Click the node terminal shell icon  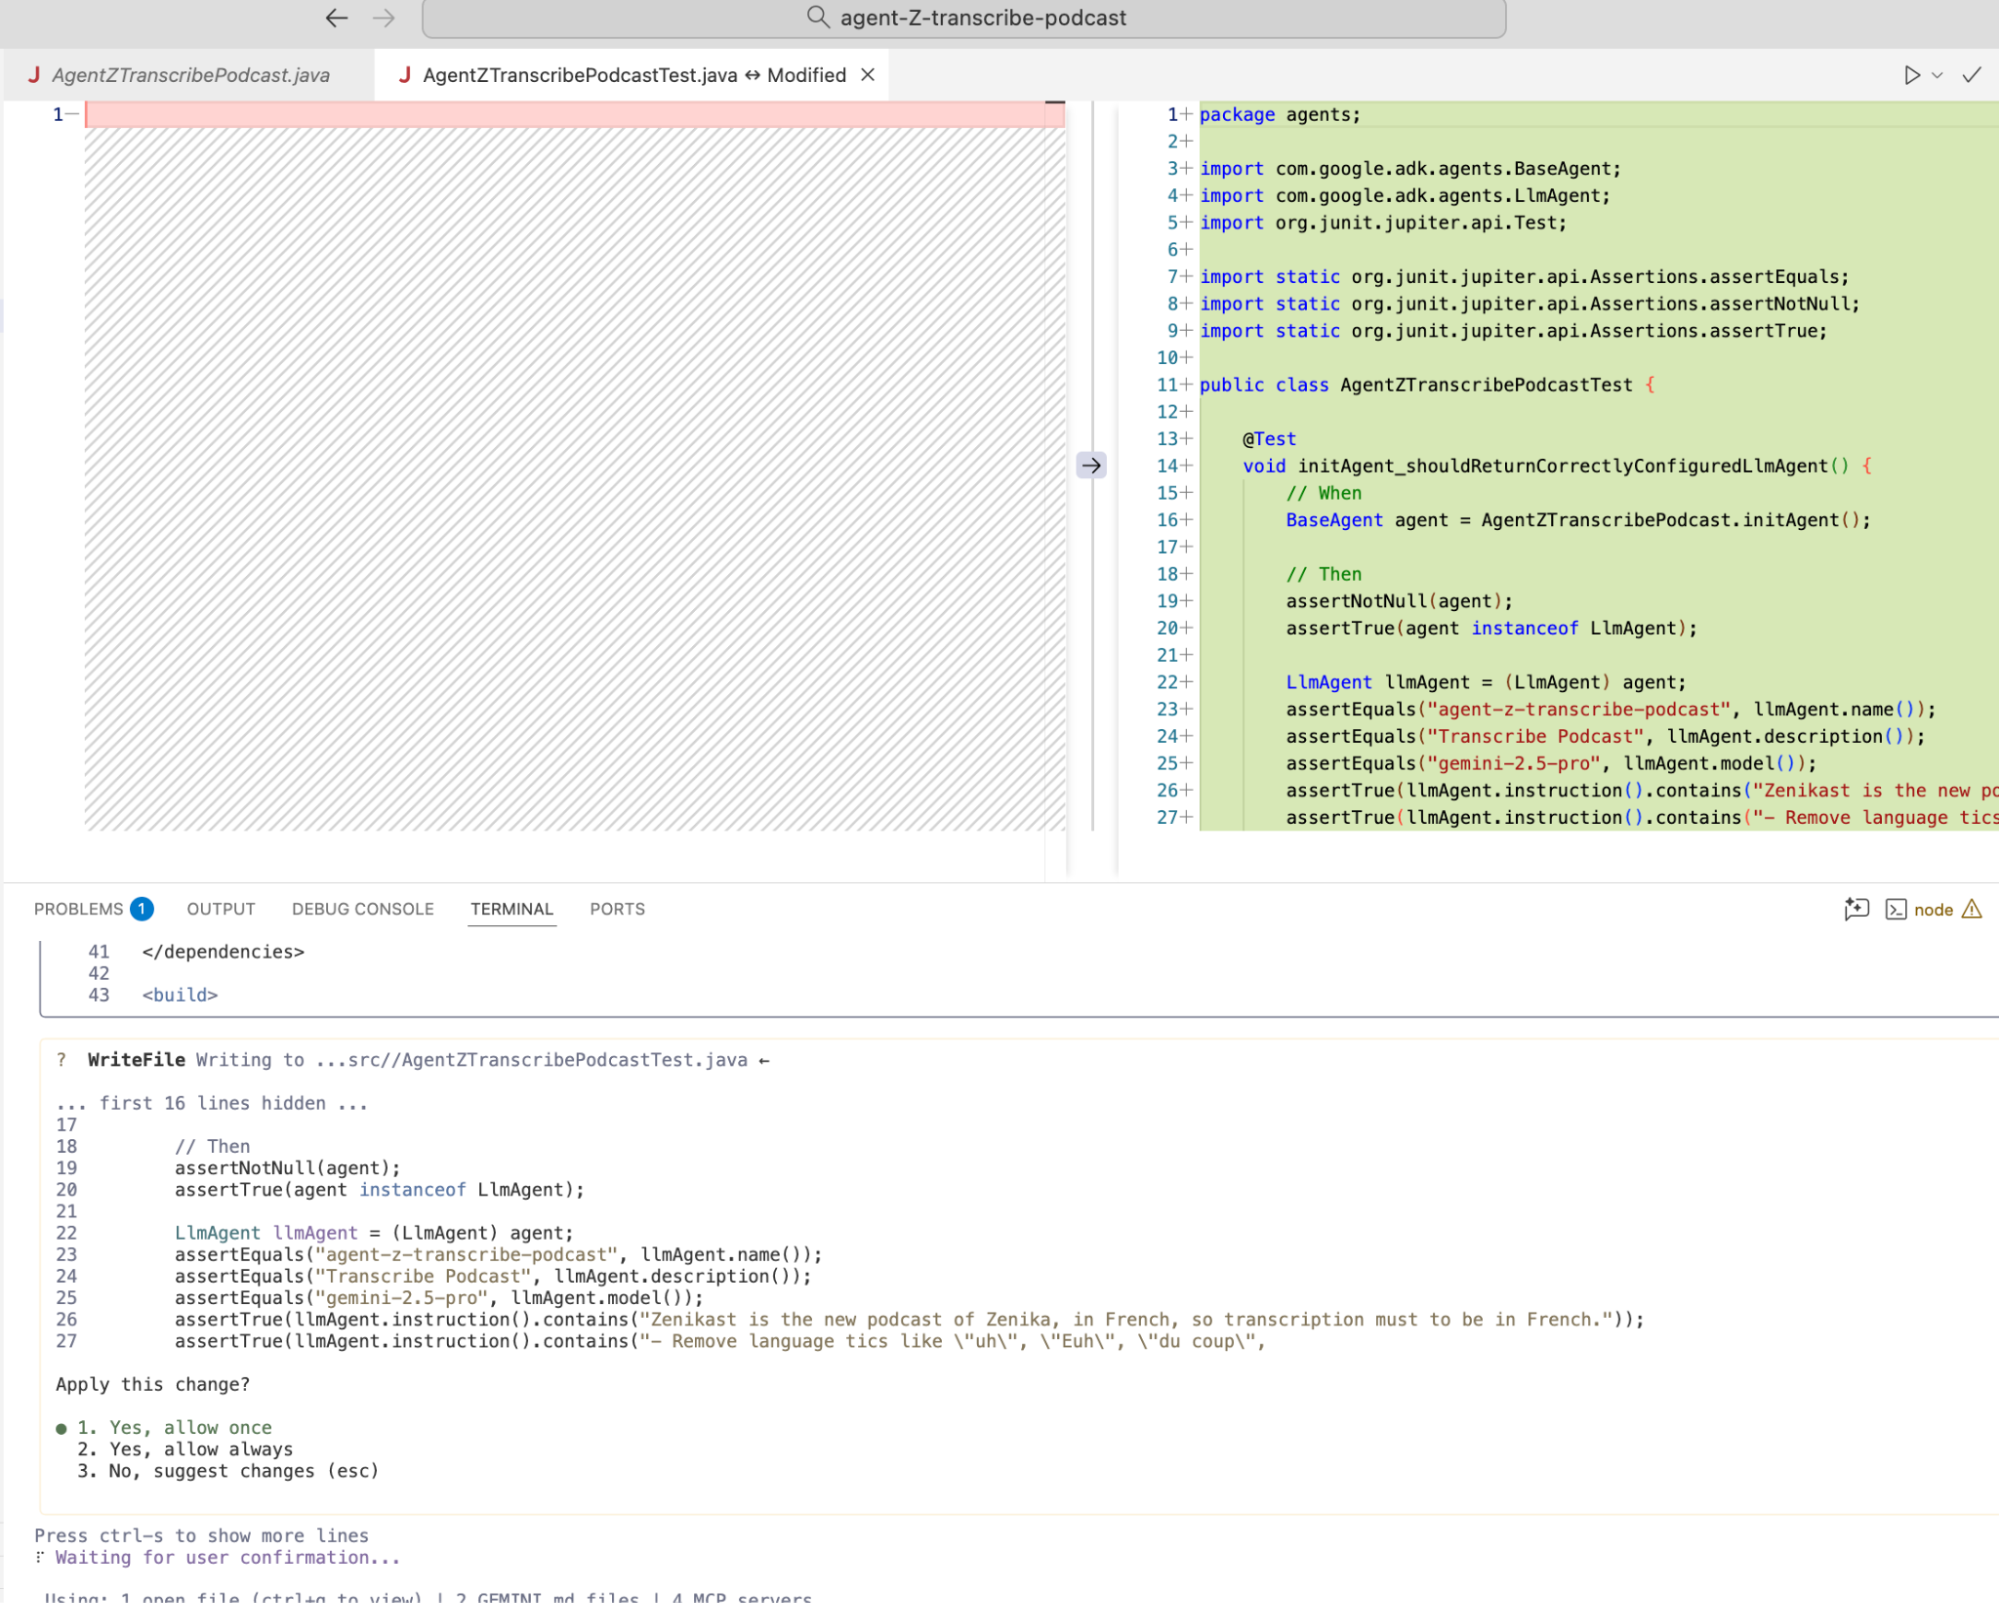coord(1895,909)
